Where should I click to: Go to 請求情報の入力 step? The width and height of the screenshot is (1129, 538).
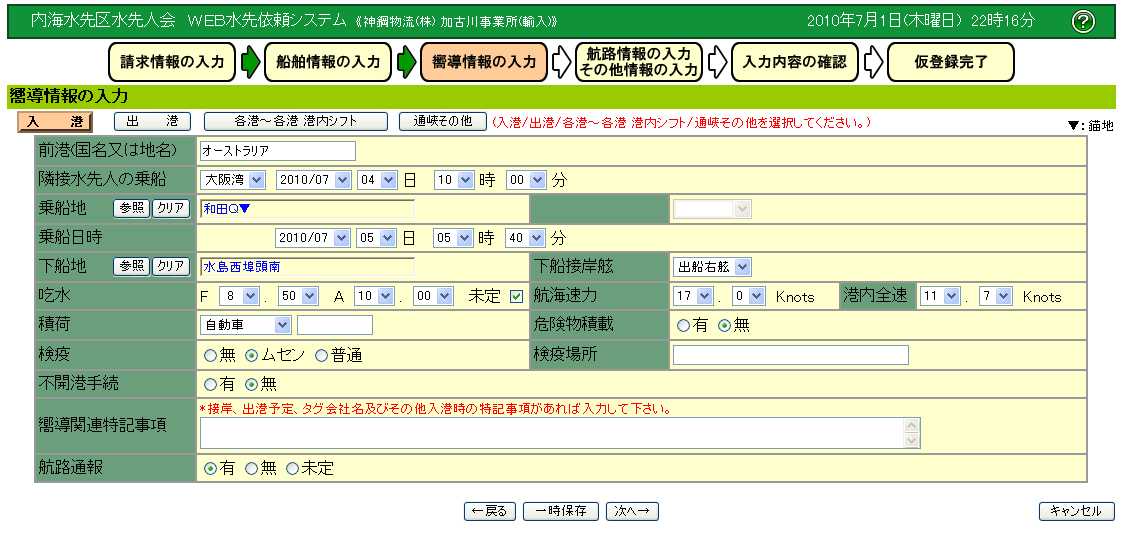[x=172, y=62]
